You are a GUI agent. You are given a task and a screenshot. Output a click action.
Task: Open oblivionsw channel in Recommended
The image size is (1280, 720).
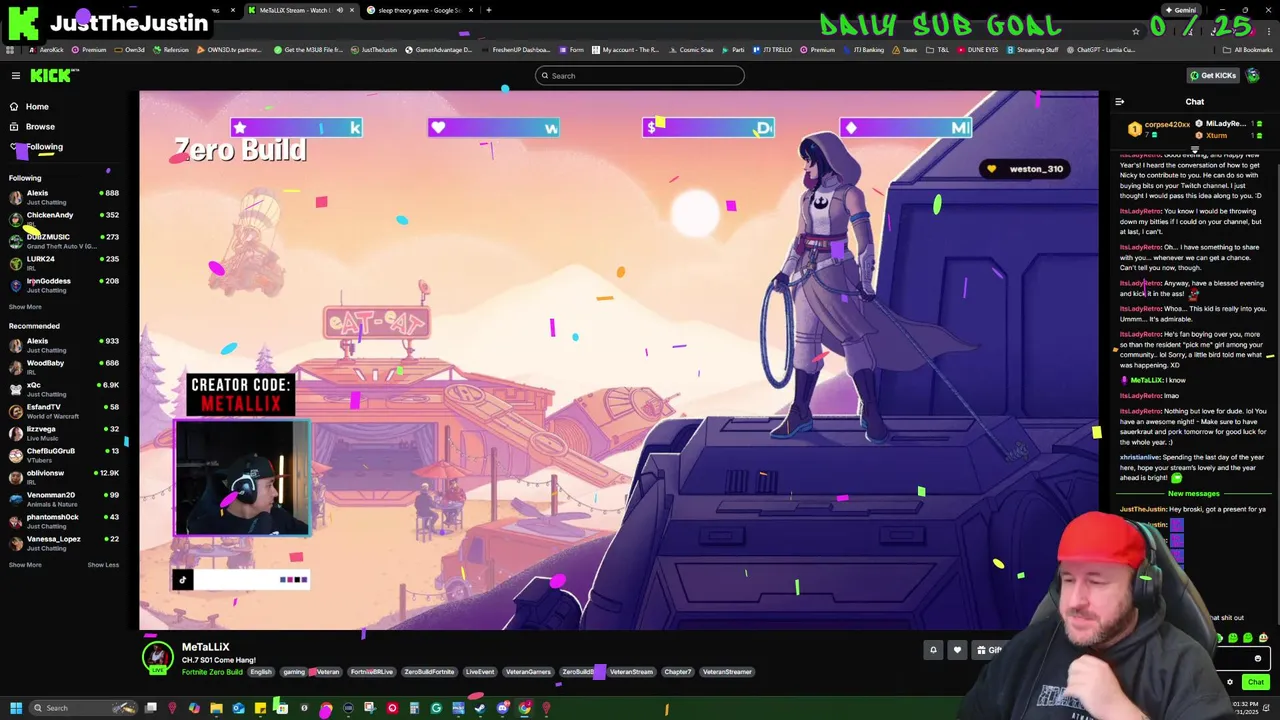pyautogui.click(x=64, y=477)
